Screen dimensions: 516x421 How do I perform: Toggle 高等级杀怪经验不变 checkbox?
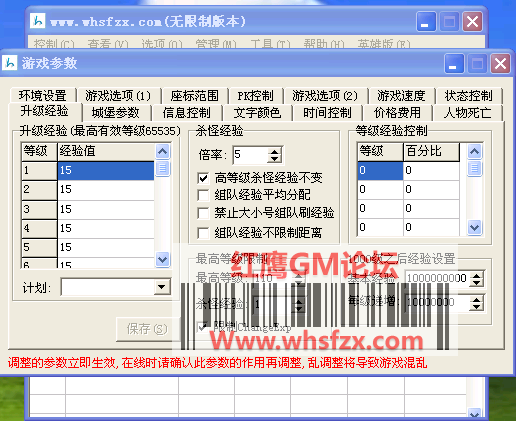pyautogui.click(x=203, y=178)
